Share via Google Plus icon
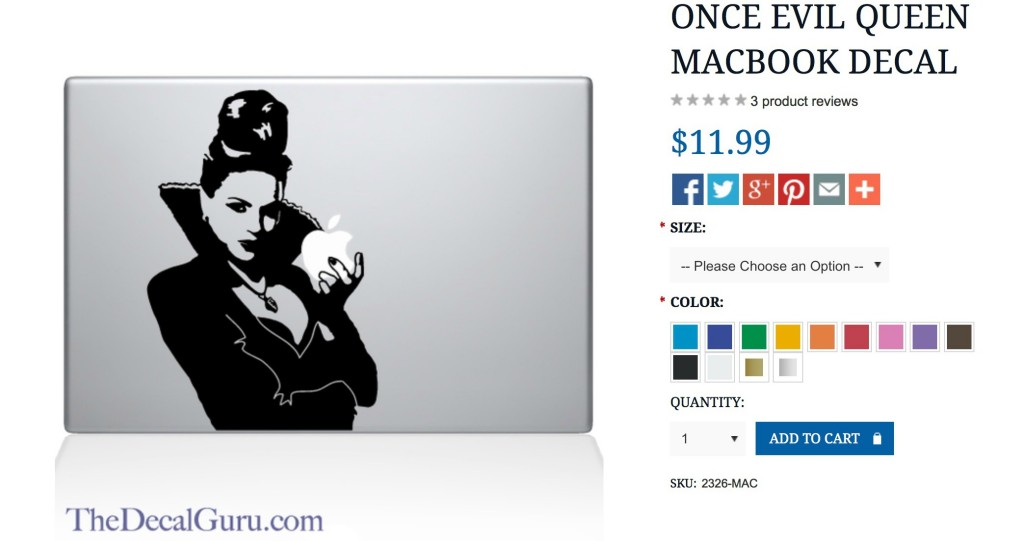Image resolution: width=1024 pixels, height=541 pixels. click(x=758, y=189)
